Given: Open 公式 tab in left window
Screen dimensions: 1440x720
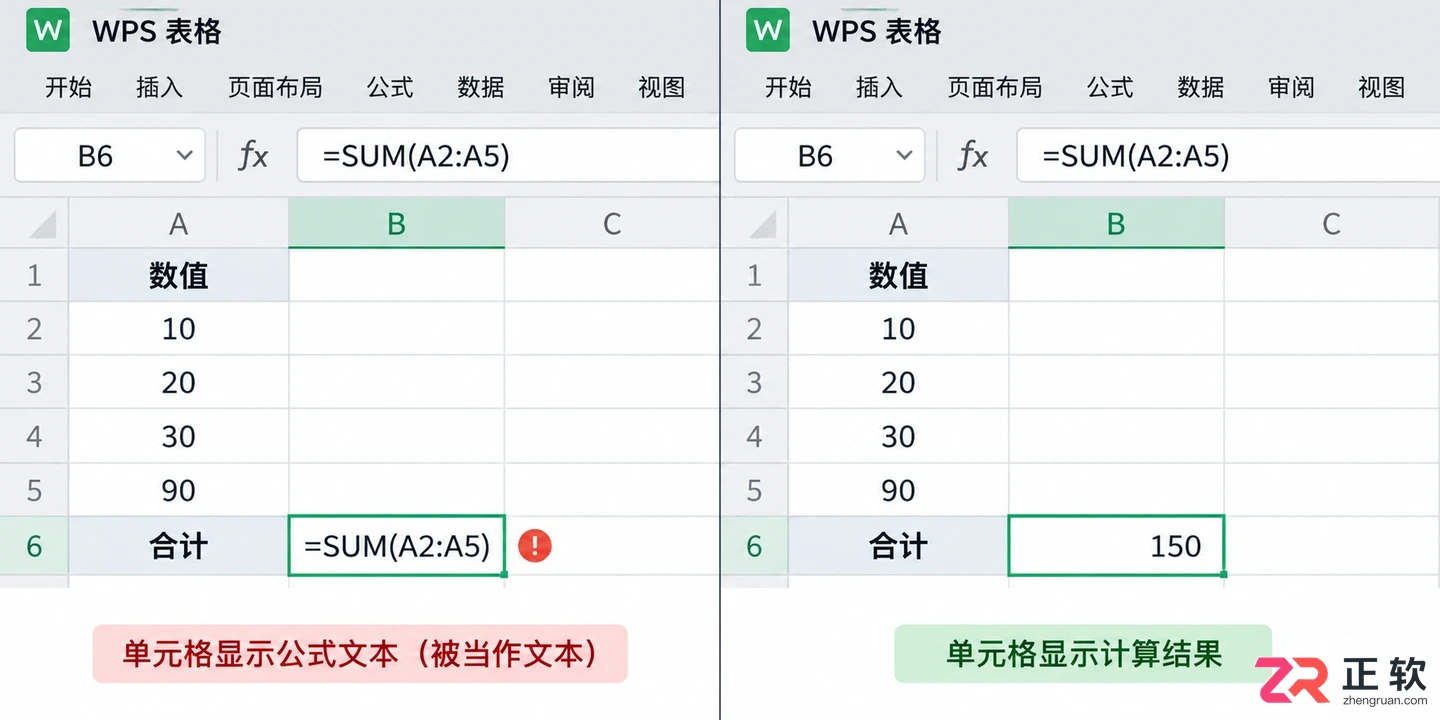Looking at the screenshot, I should (x=390, y=88).
